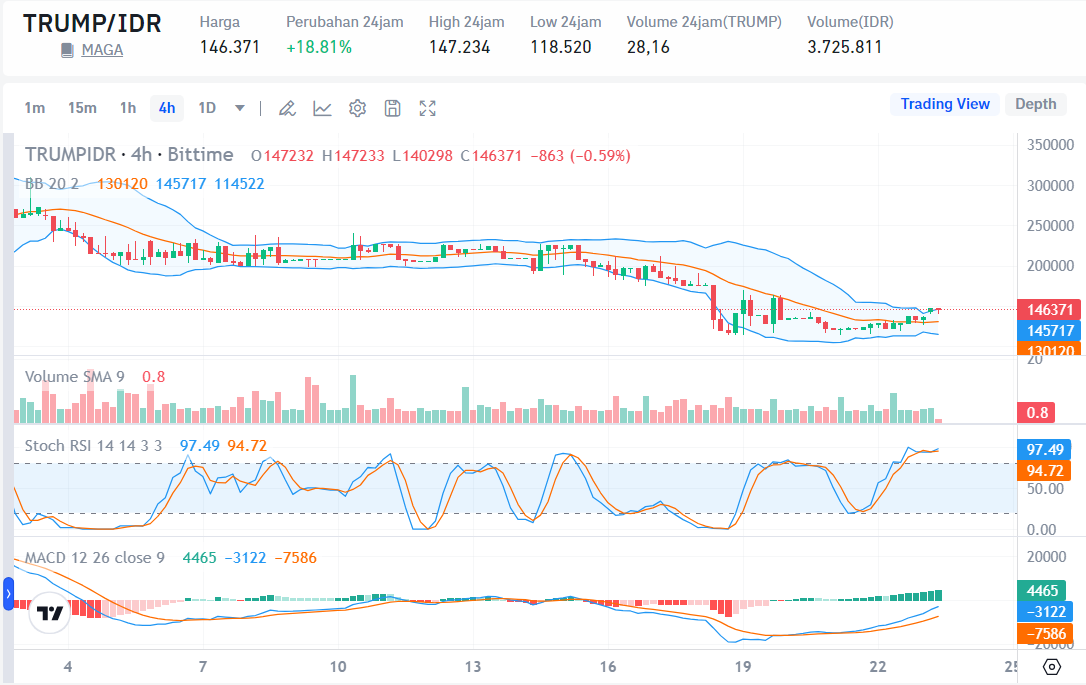Click the blue 145717 price axis tag
Screen dimensions: 1086x685
coord(1049,330)
